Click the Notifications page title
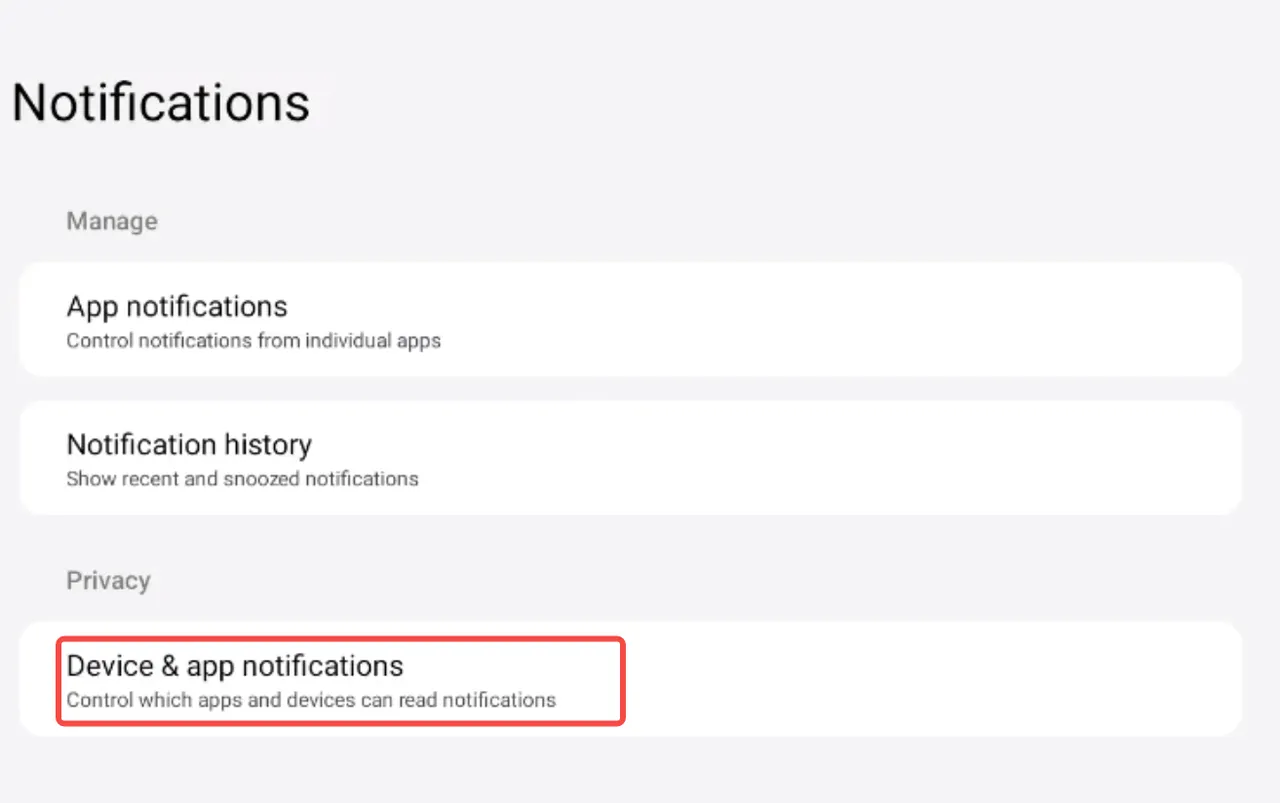This screenshot has width=1280, height=803. [x=161, y=102]
